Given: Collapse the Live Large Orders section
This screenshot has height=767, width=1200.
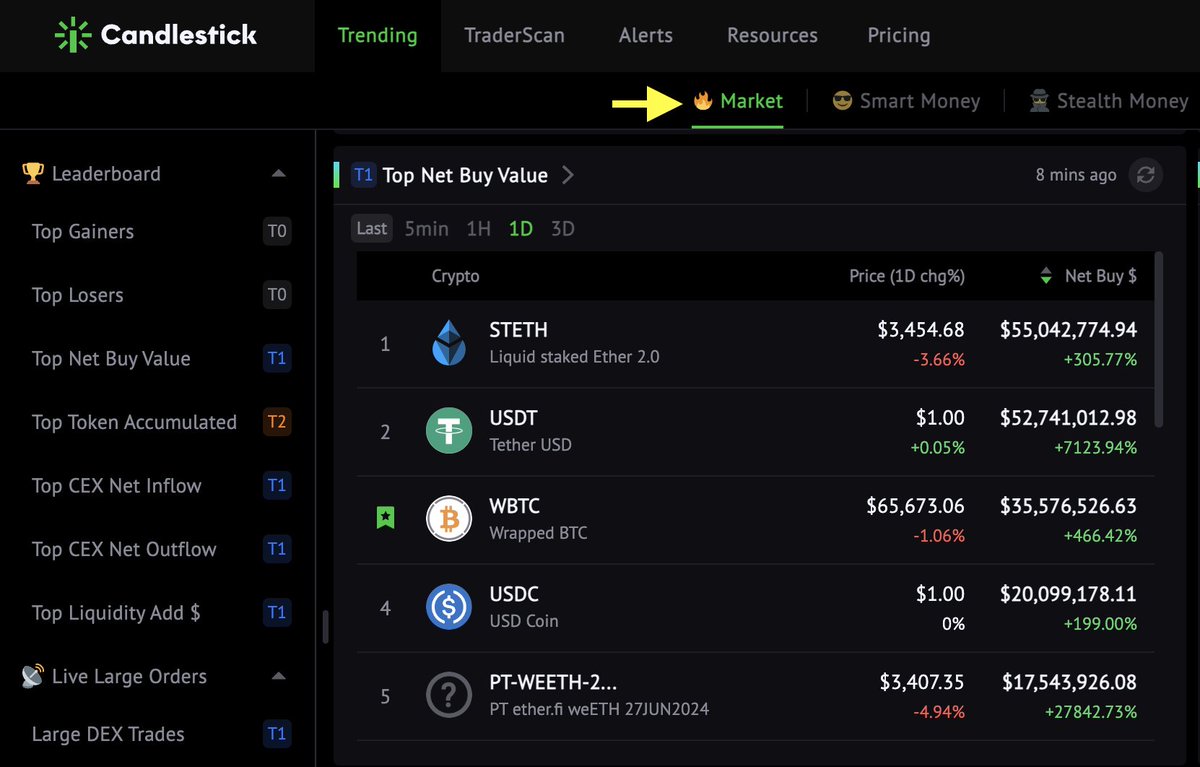Looking at the screenshot, I should [x=279, y=677].
